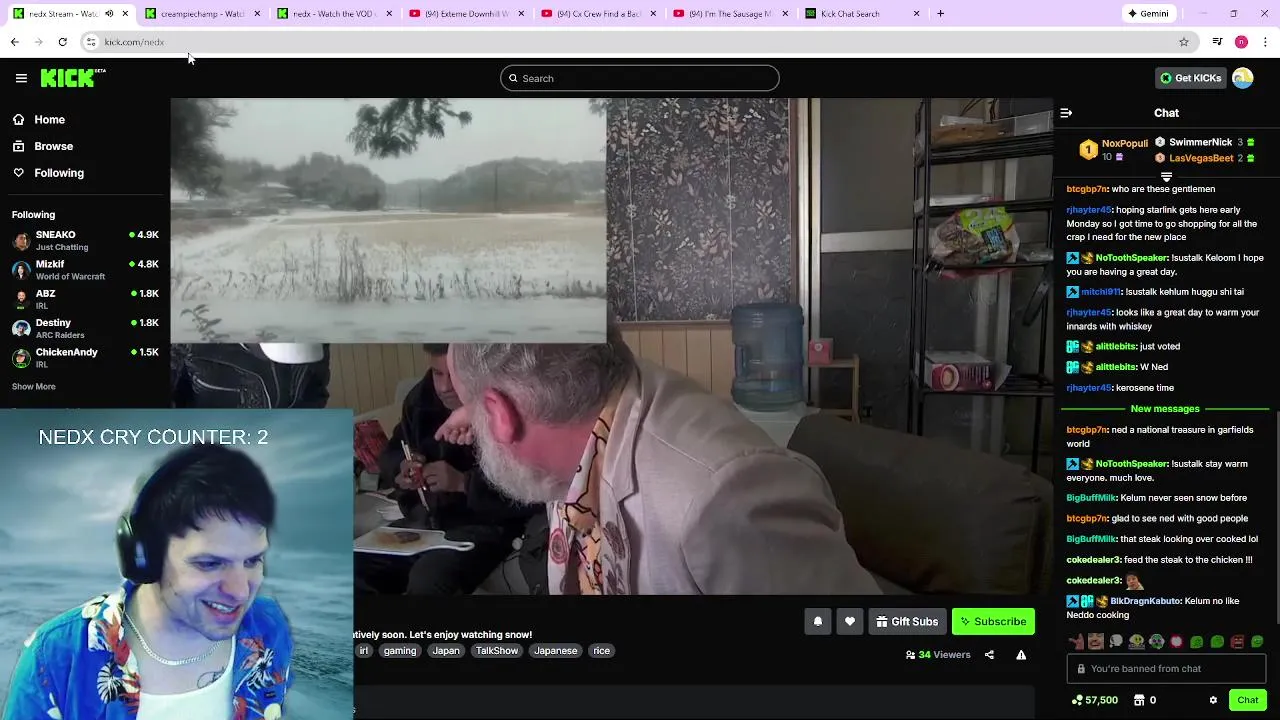Switch to Extreme Downhill YouTube tab
This screenshot has height=720, width=1280.
pyautogui.click(x=466, y=14)
